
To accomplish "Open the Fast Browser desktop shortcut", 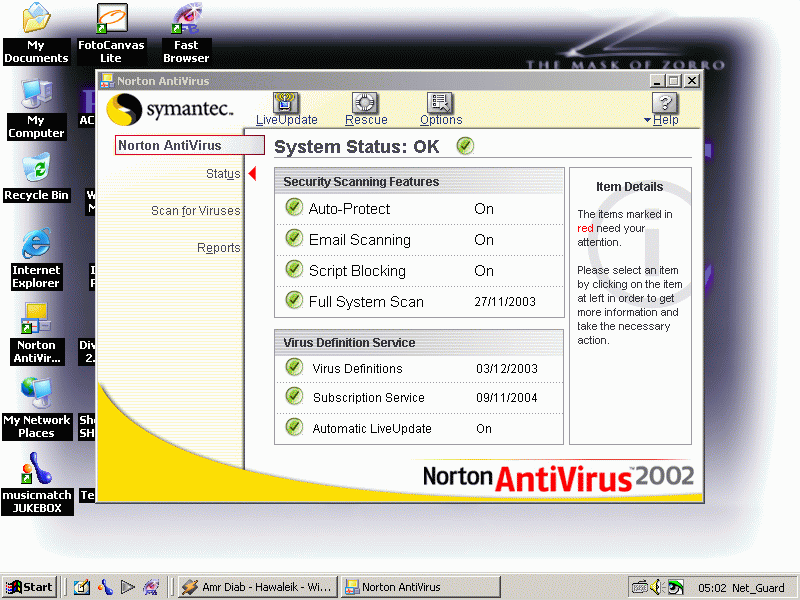I will pyautogui.click(x=186, y=34).
